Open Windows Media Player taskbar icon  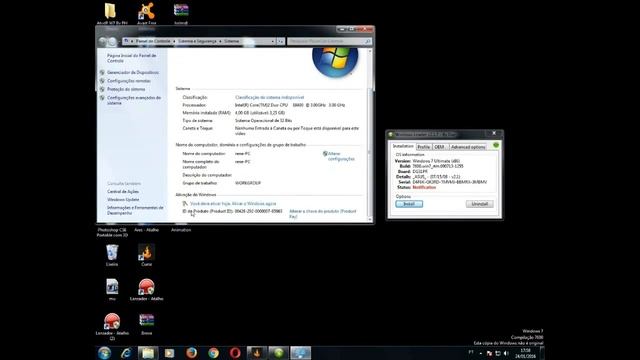click(x=169, y=353)
